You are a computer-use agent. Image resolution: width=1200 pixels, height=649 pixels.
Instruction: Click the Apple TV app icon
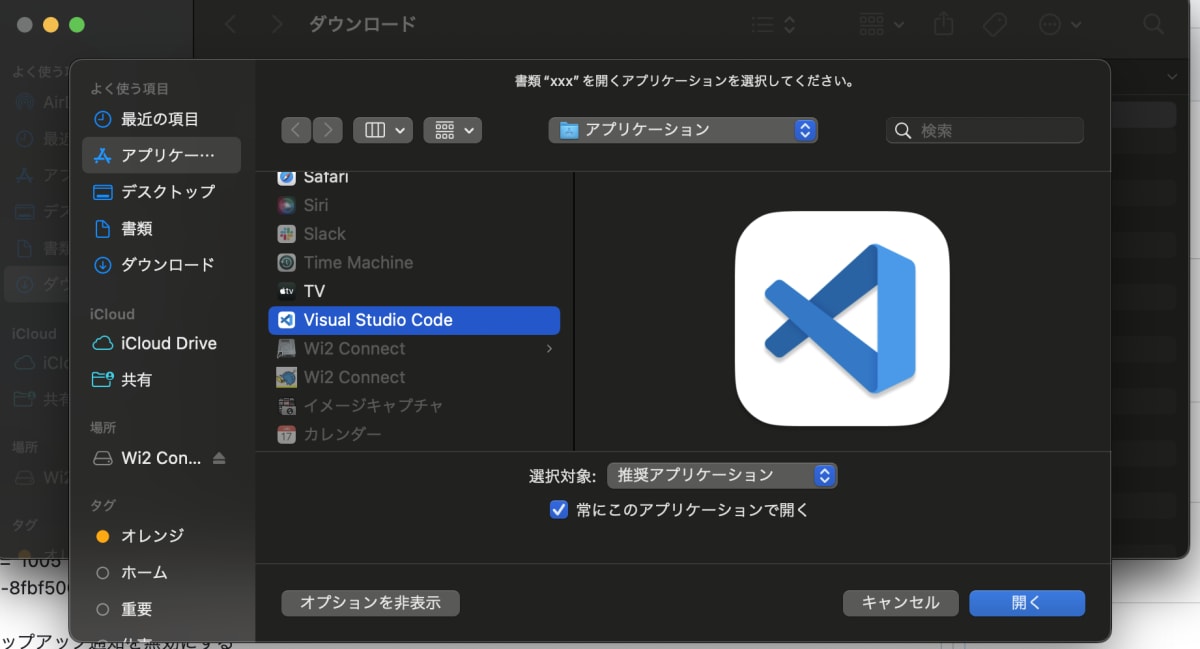click(x=287, y=291)
